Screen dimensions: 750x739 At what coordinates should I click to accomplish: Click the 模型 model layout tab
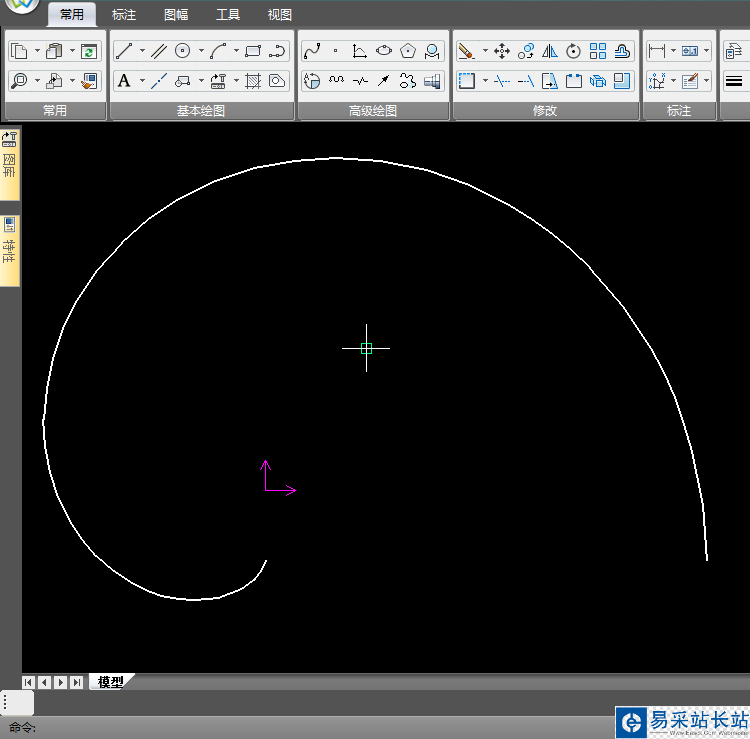111,682
